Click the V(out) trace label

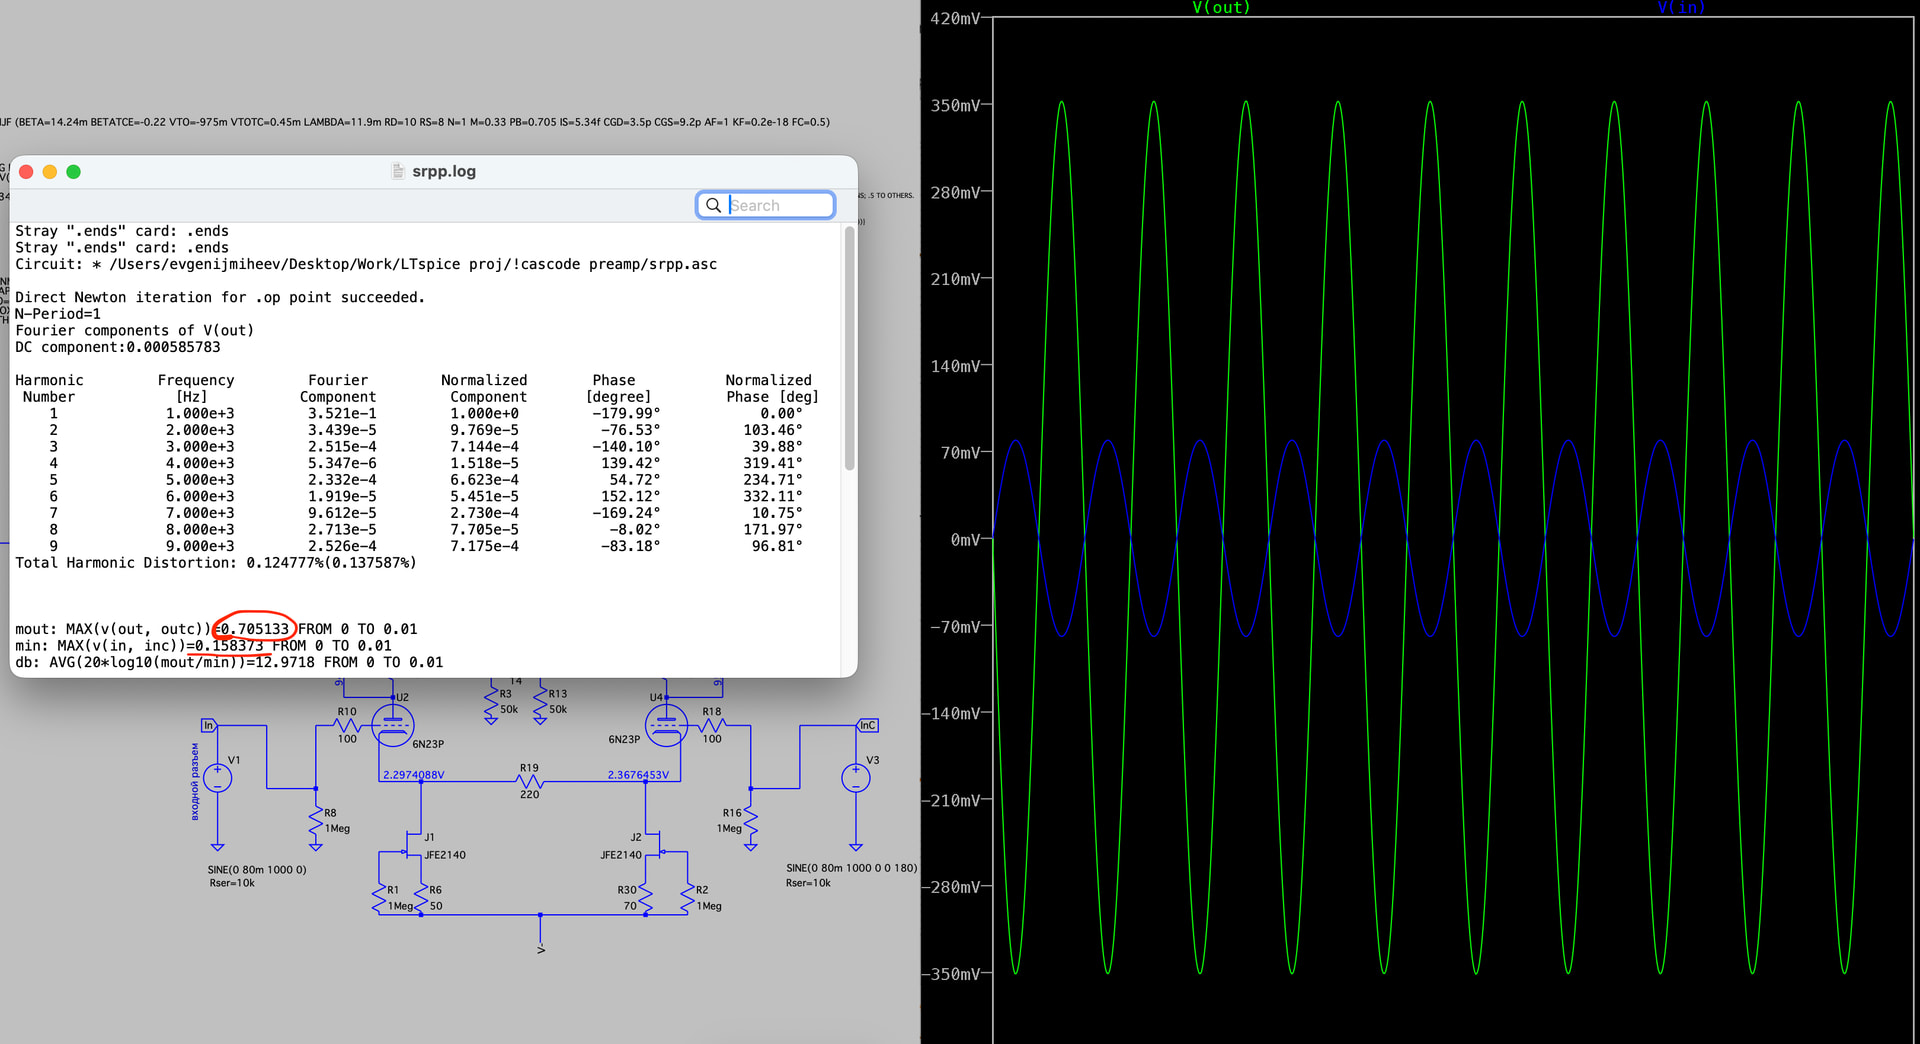(x=1220, y=8)
